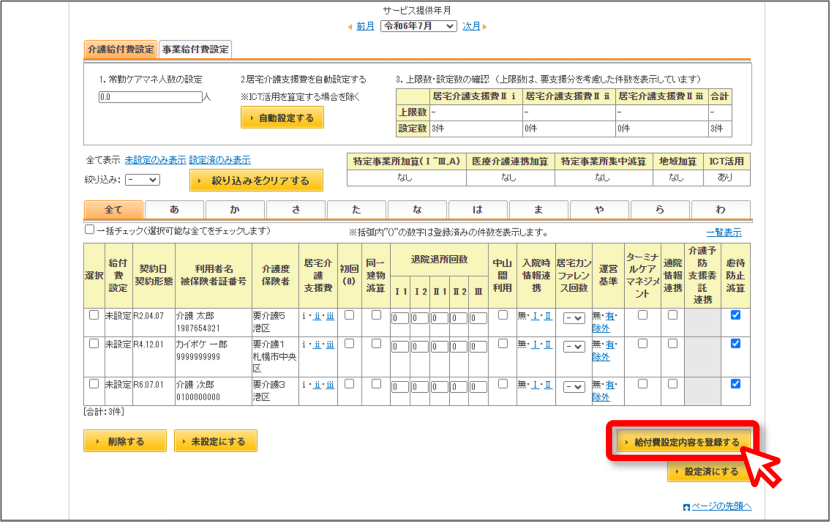The width and height of the screenshot is (830, 522).
Task: Switch to the 事業給付費設定 tab
Action: 195,49
